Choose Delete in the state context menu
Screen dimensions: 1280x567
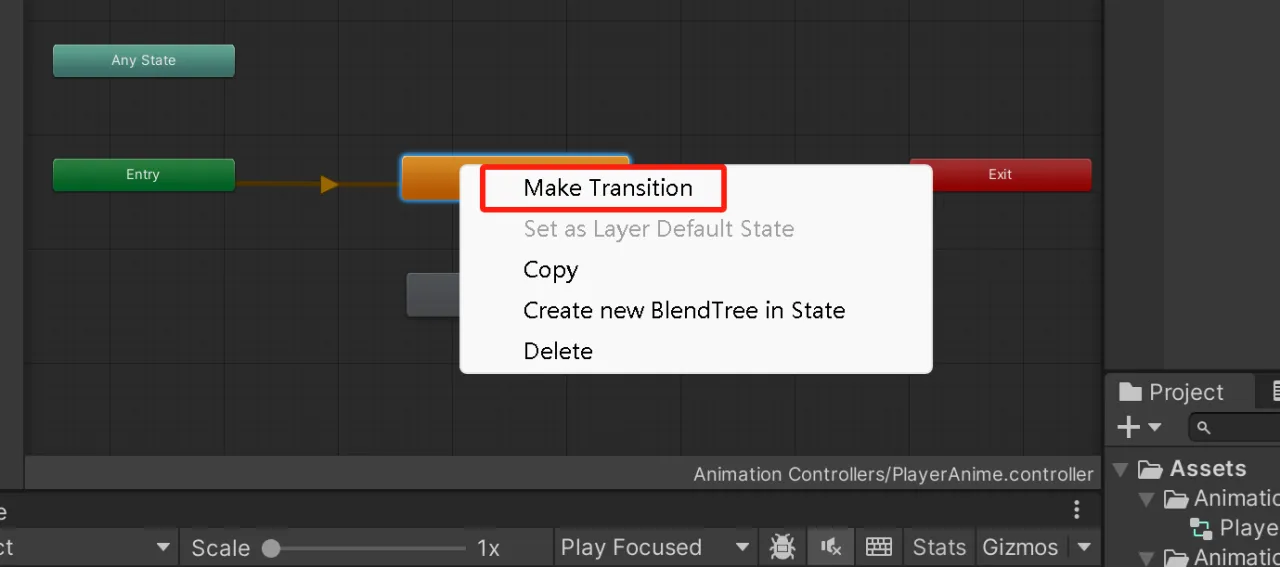pos(558,352)
